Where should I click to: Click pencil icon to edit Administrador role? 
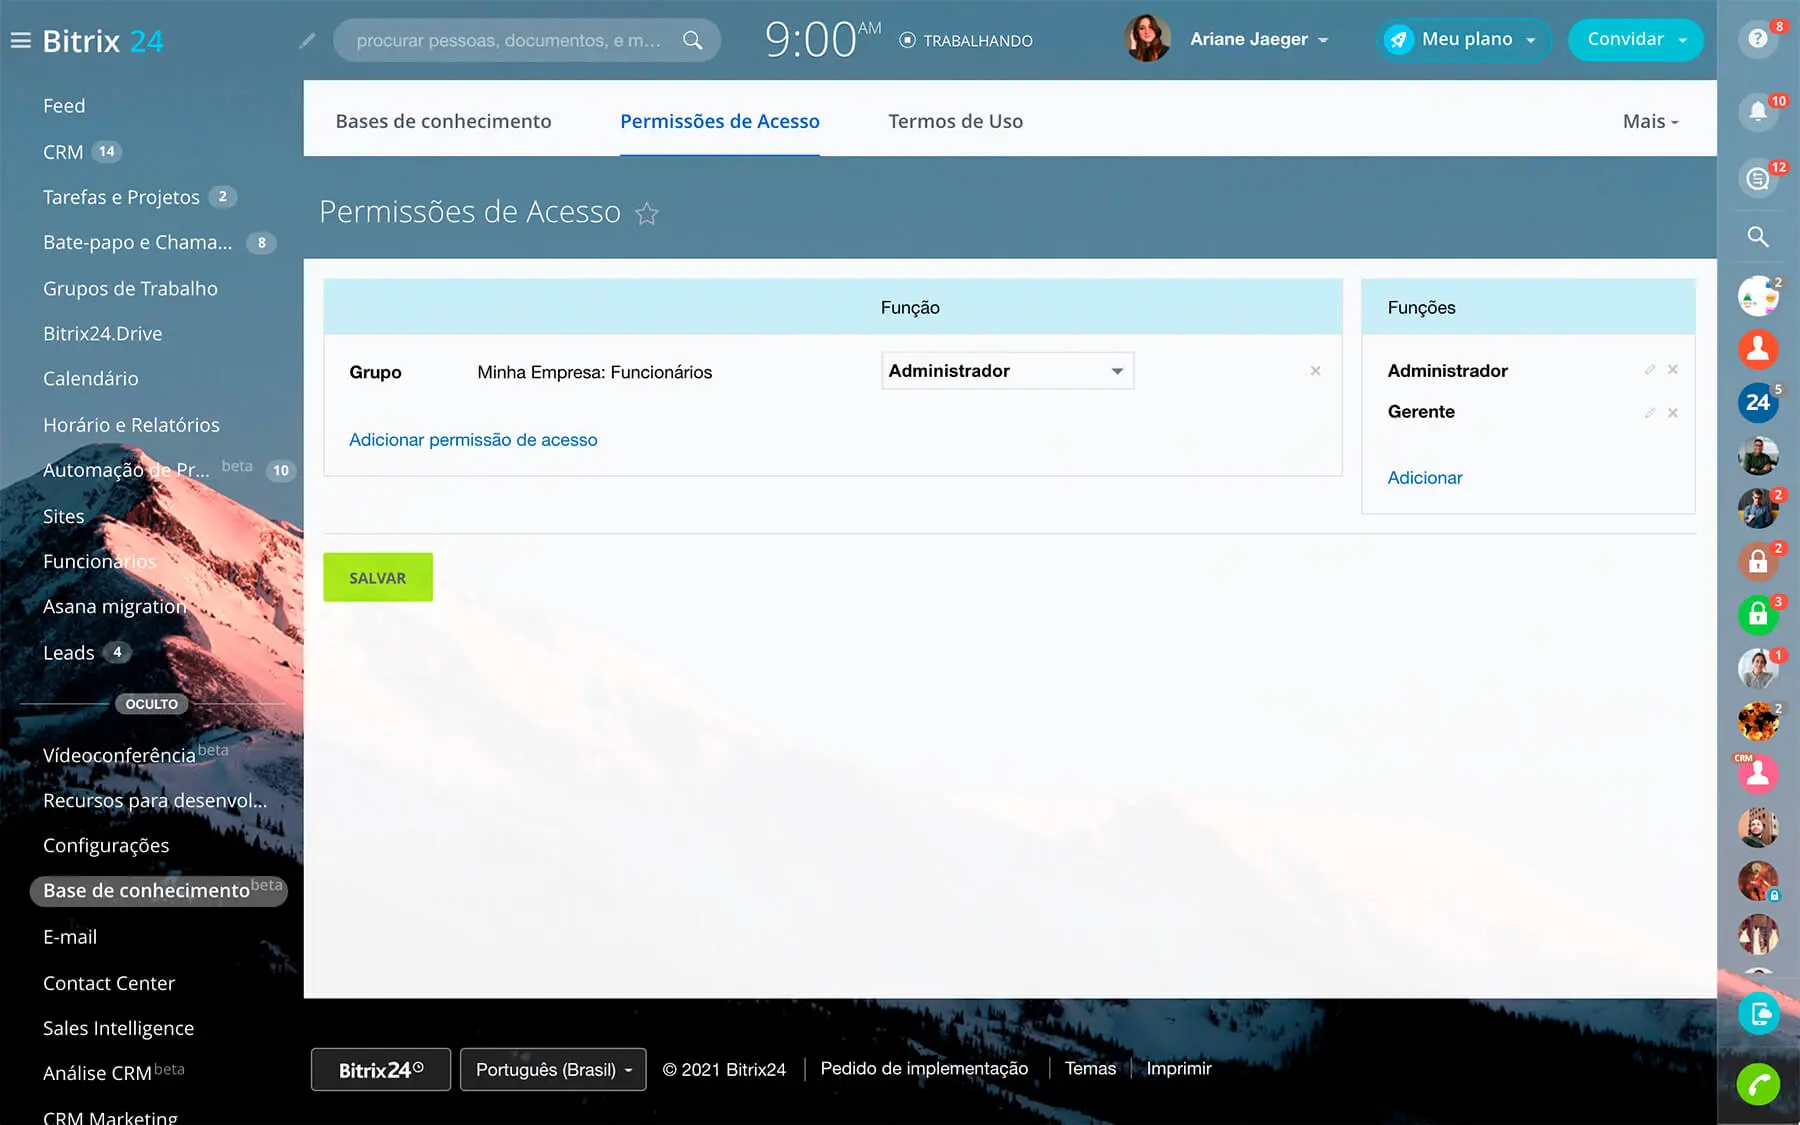[x=1650, y=370]
